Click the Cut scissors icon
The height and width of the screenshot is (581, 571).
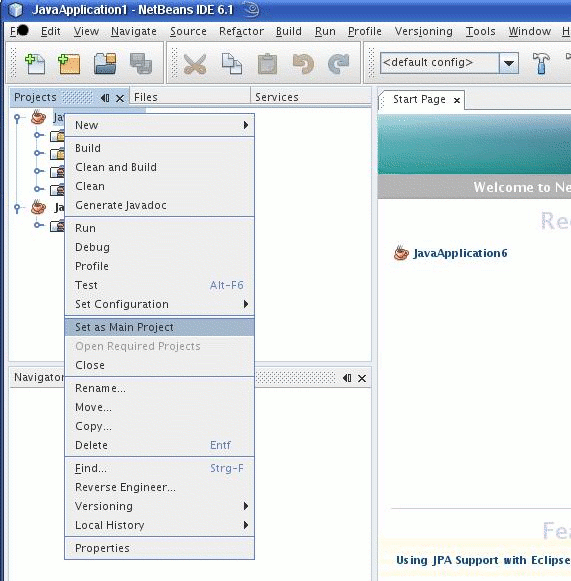[195, 64]
